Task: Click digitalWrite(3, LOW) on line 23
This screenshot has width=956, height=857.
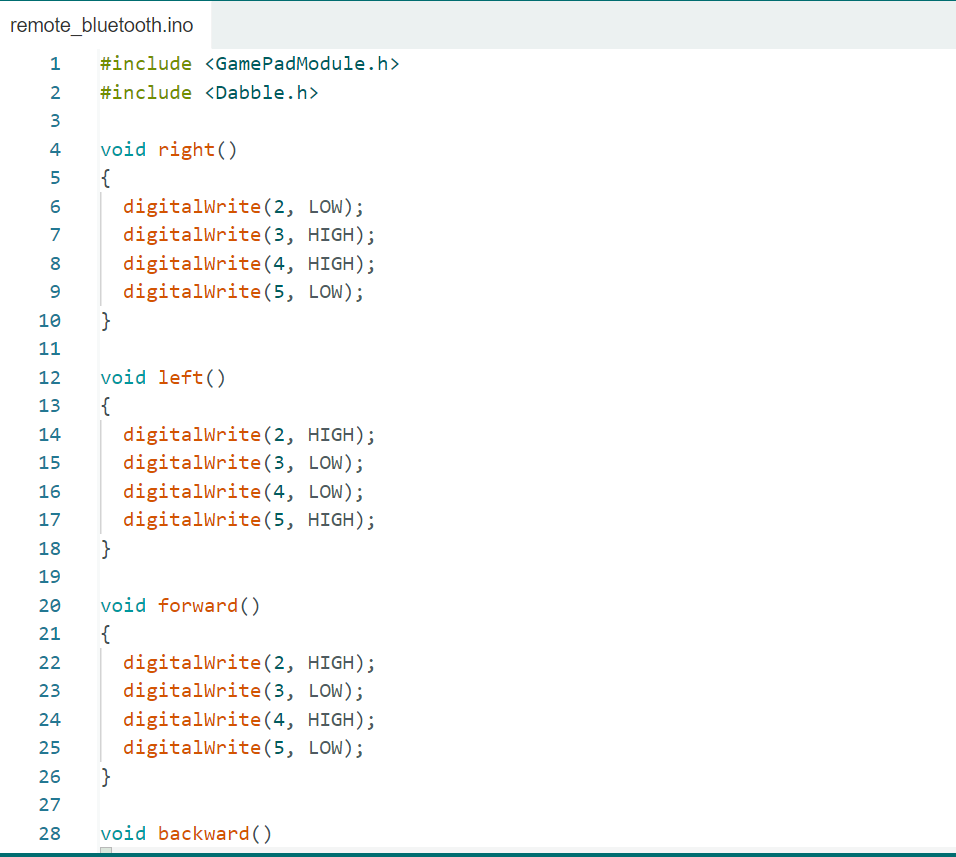Action: pos(243,691)
